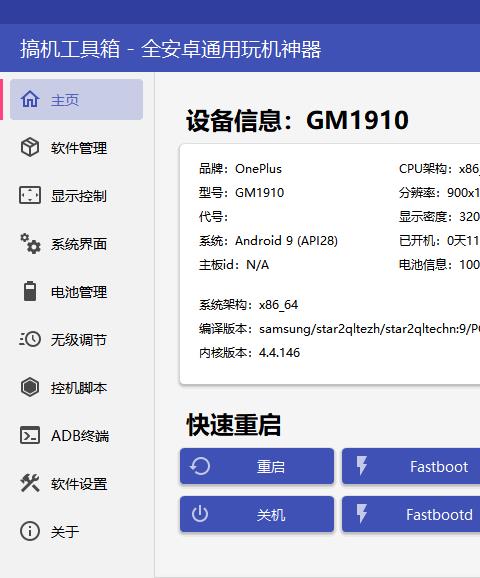
Task: Select the 电池管理 menu label
Action: point(79,292)
